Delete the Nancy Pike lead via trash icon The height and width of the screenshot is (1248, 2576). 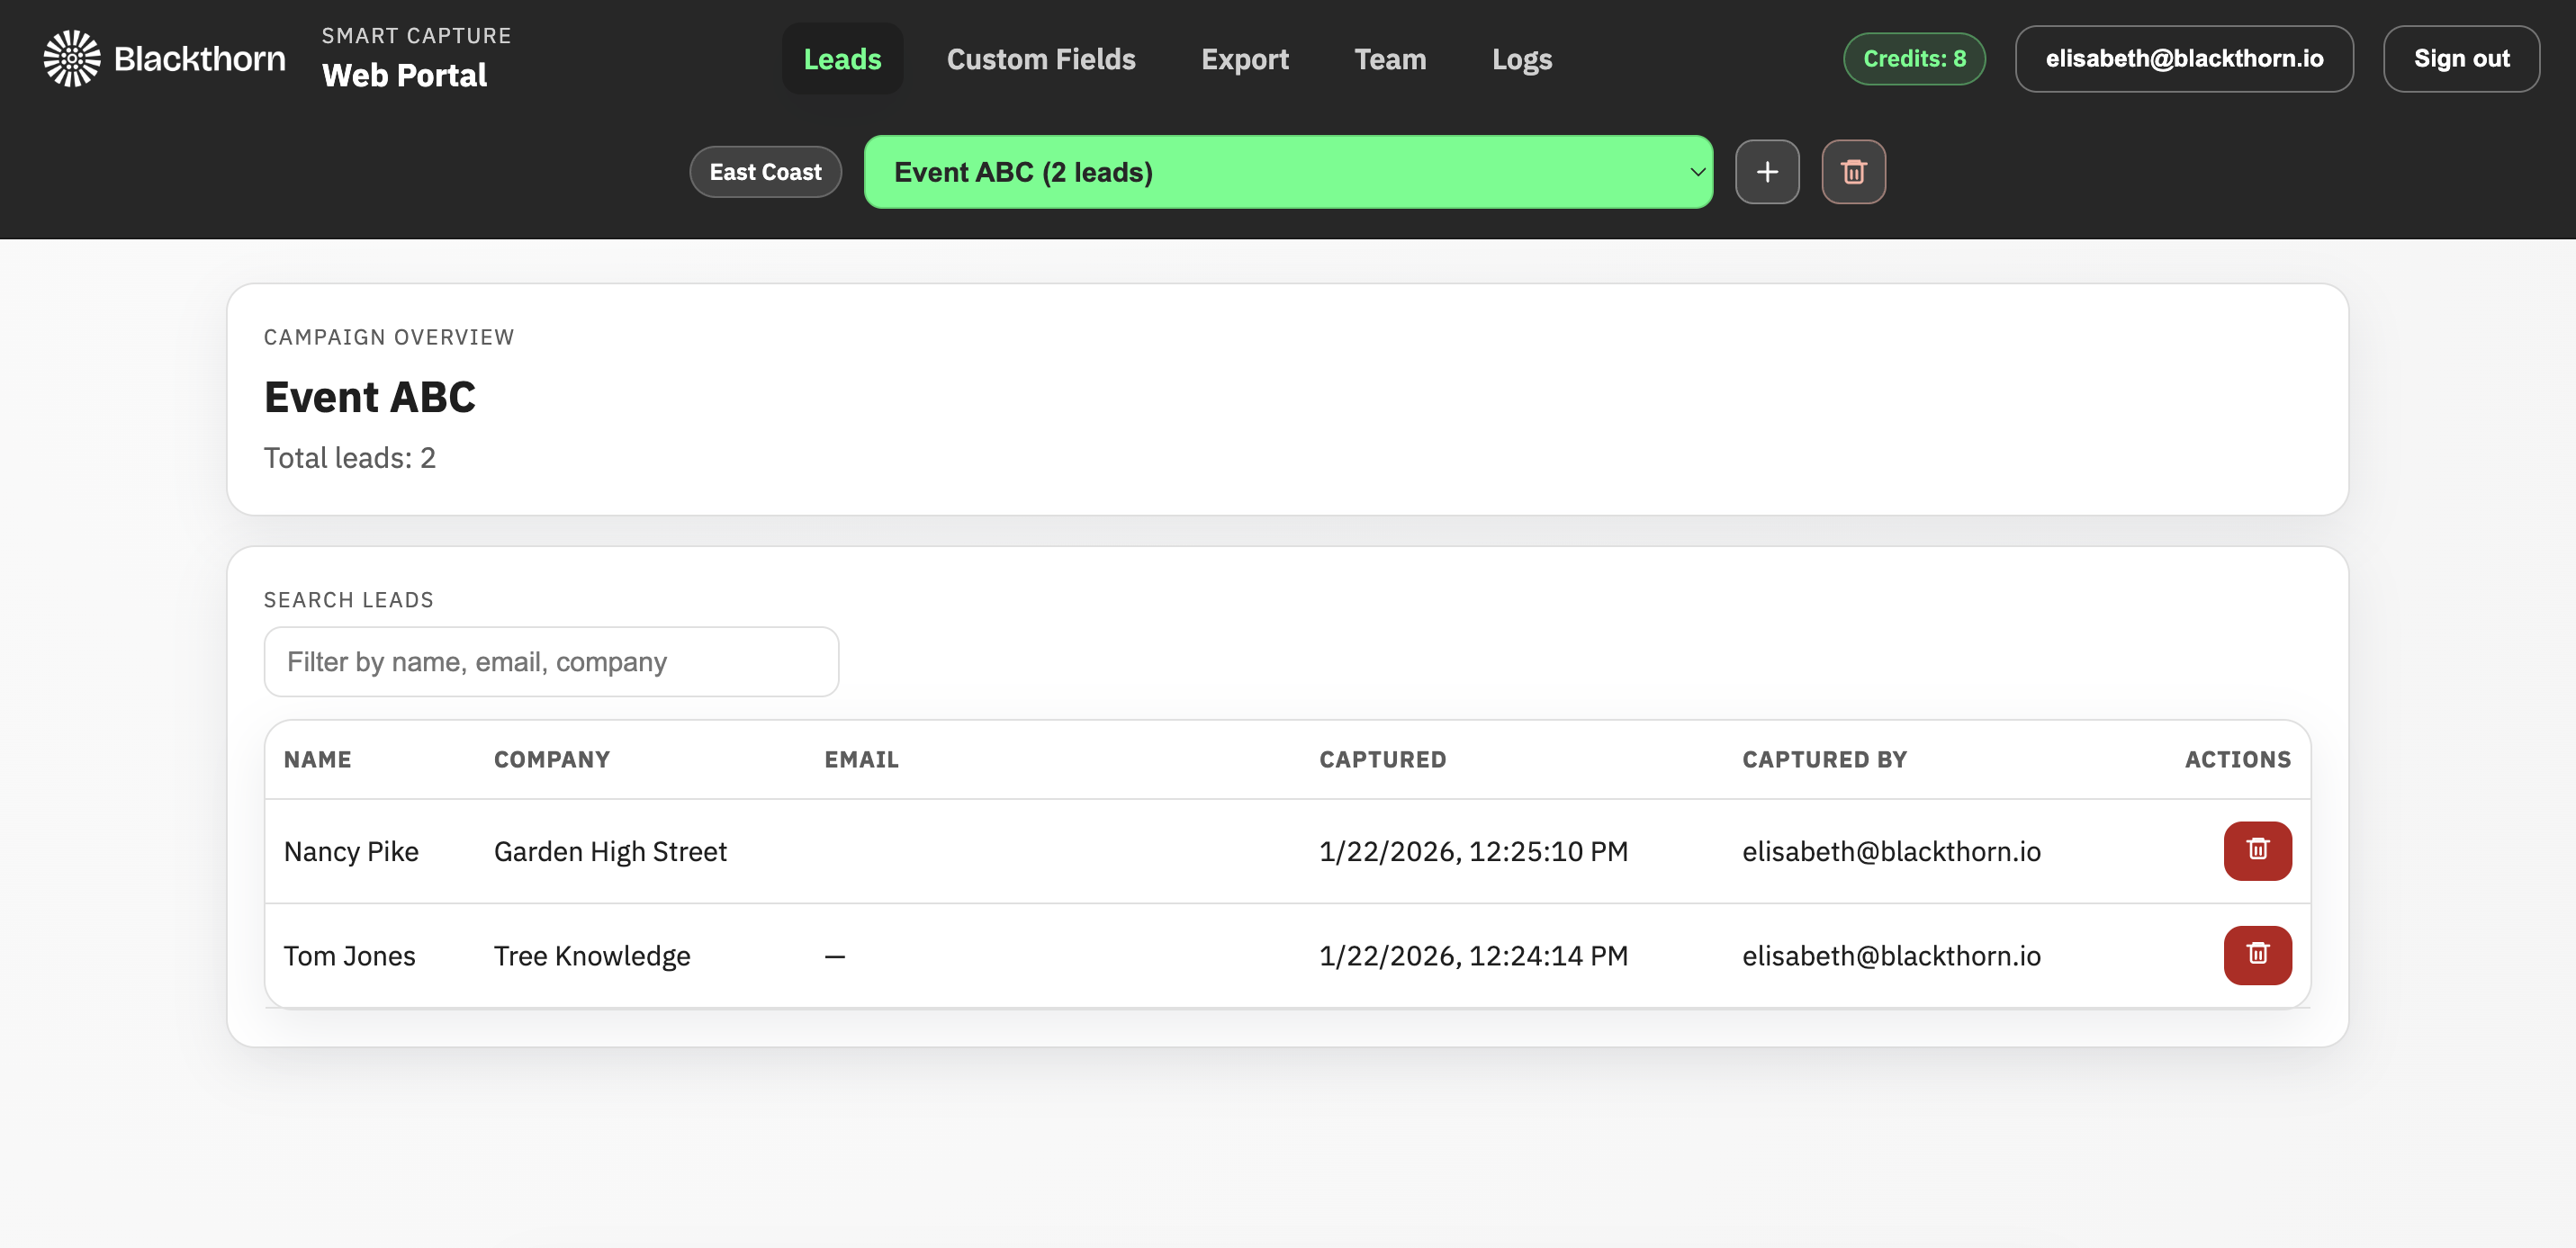coord(2257,851)
